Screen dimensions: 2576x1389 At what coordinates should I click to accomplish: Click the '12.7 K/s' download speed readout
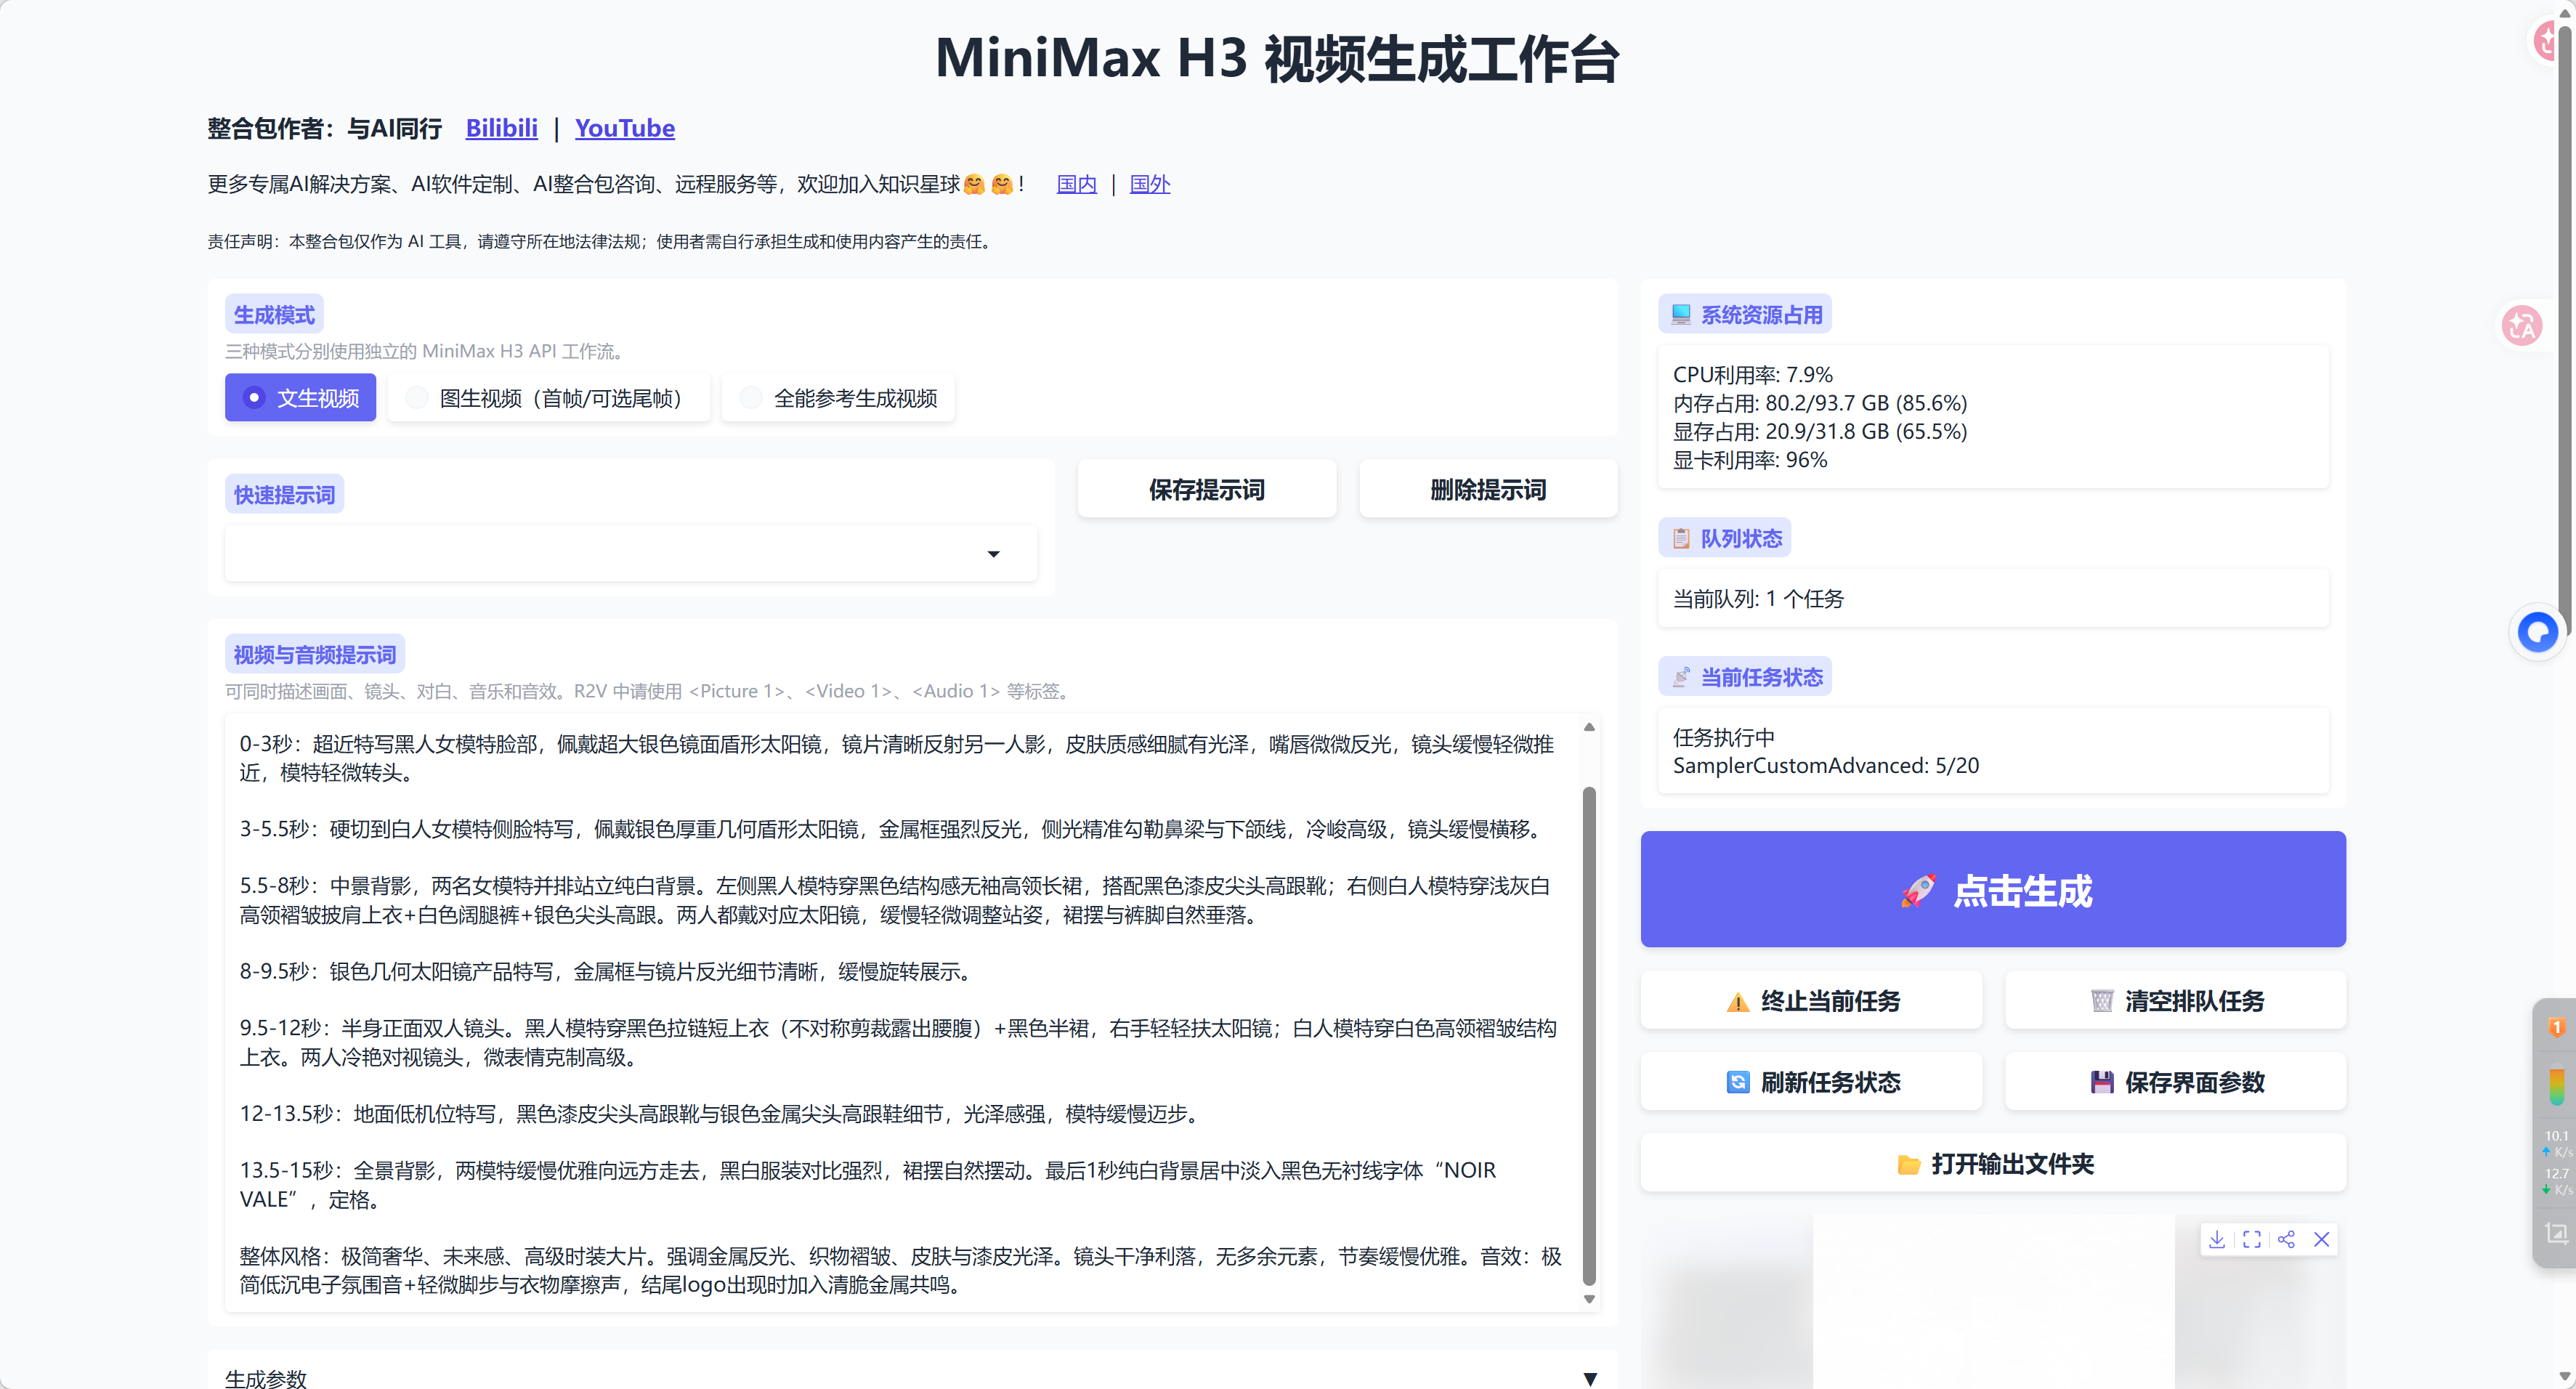tap(2557, 1181)
